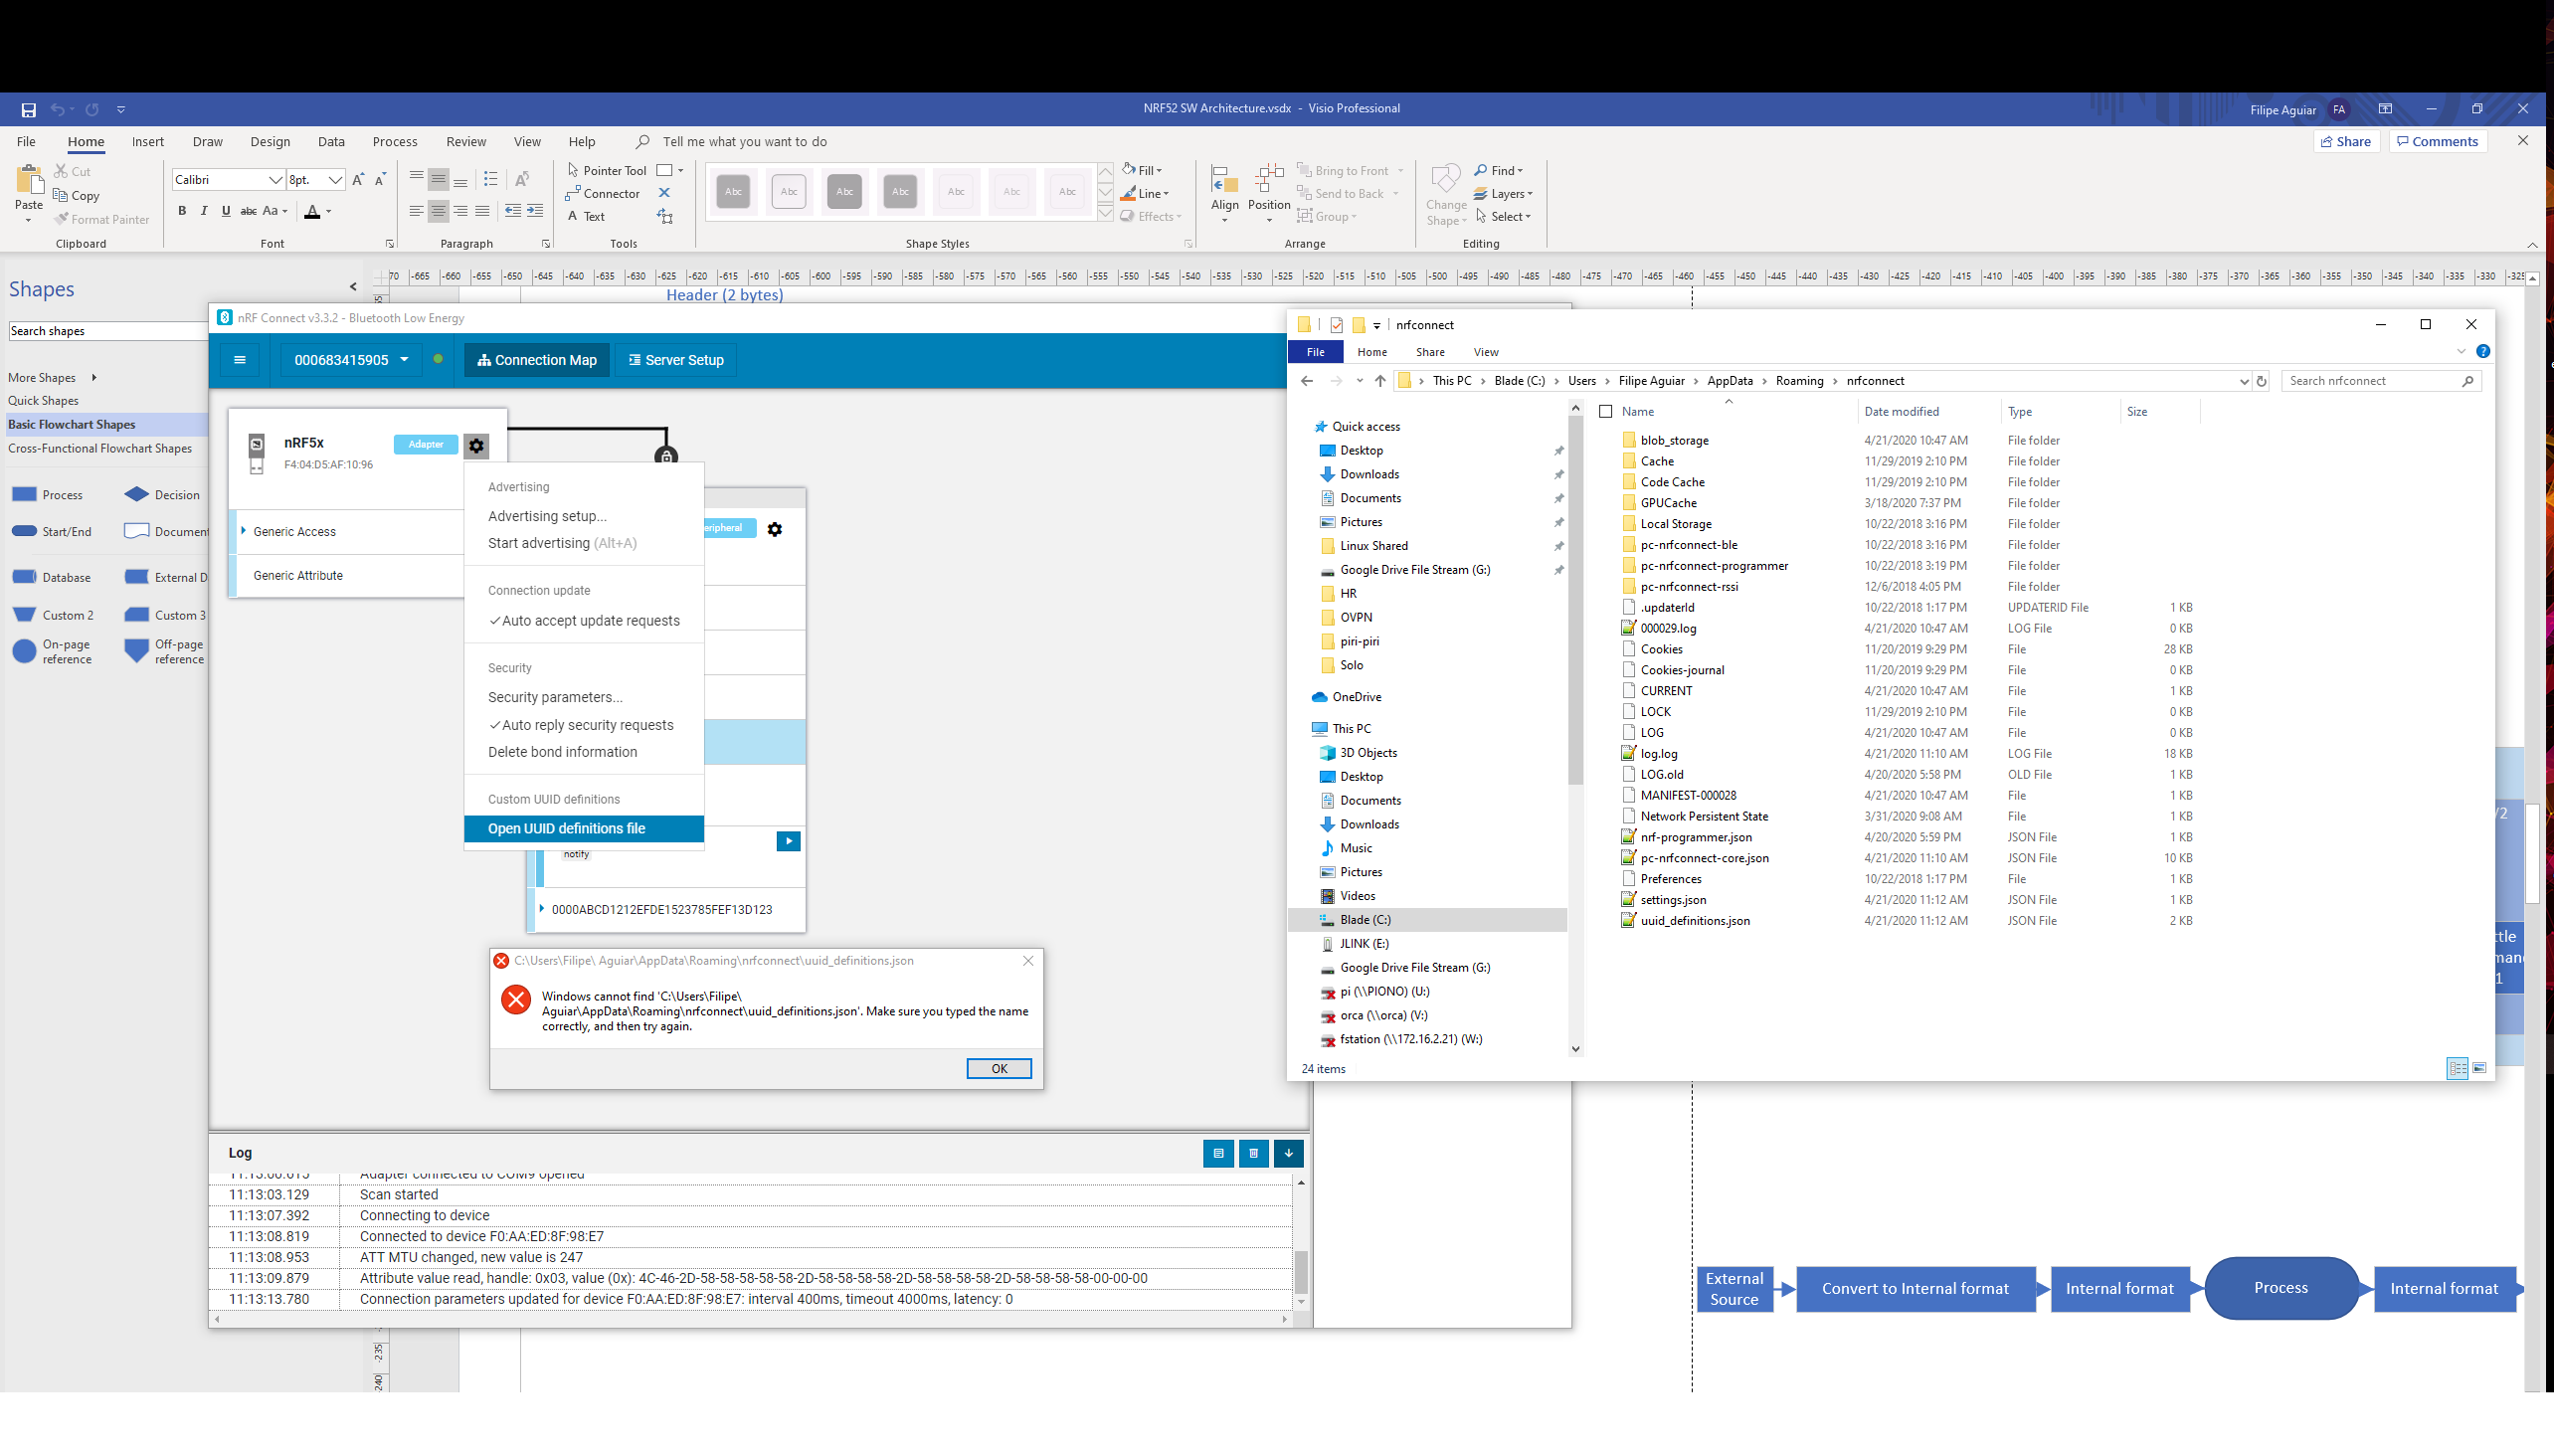Expand the 0000ABCD1212EFDE1523785FEF13D123 service
The height and width of the screenshot is (1456, 2554).
tap(542, 909)
